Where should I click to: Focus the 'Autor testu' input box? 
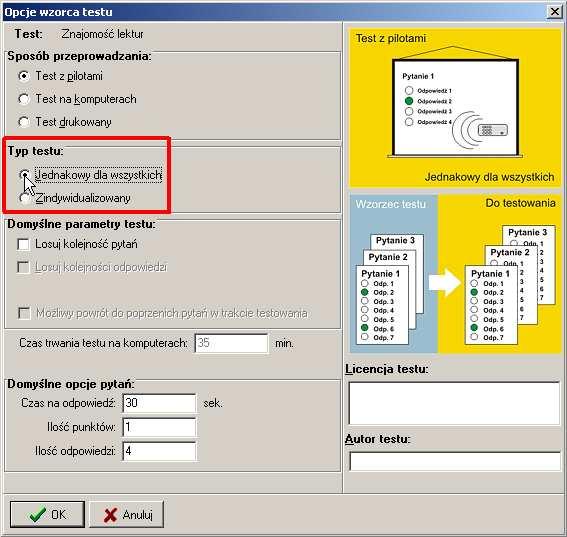click(x=455, y=461)
